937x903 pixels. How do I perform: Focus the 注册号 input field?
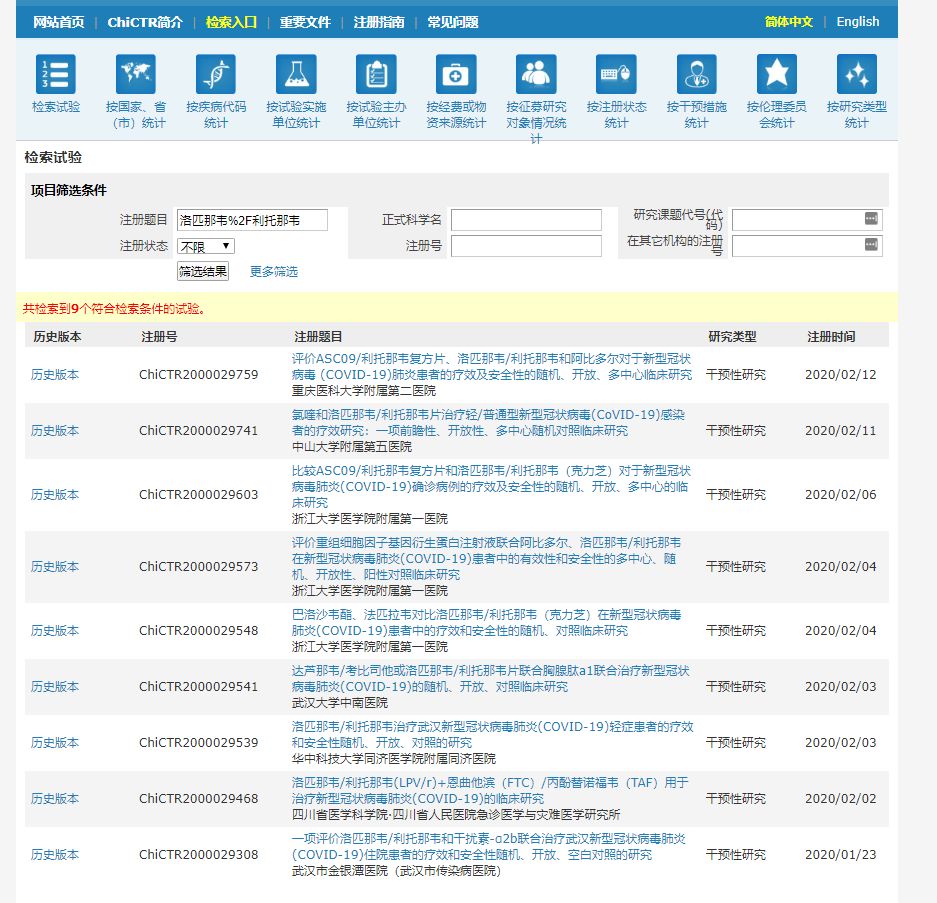tap(526, 246)
